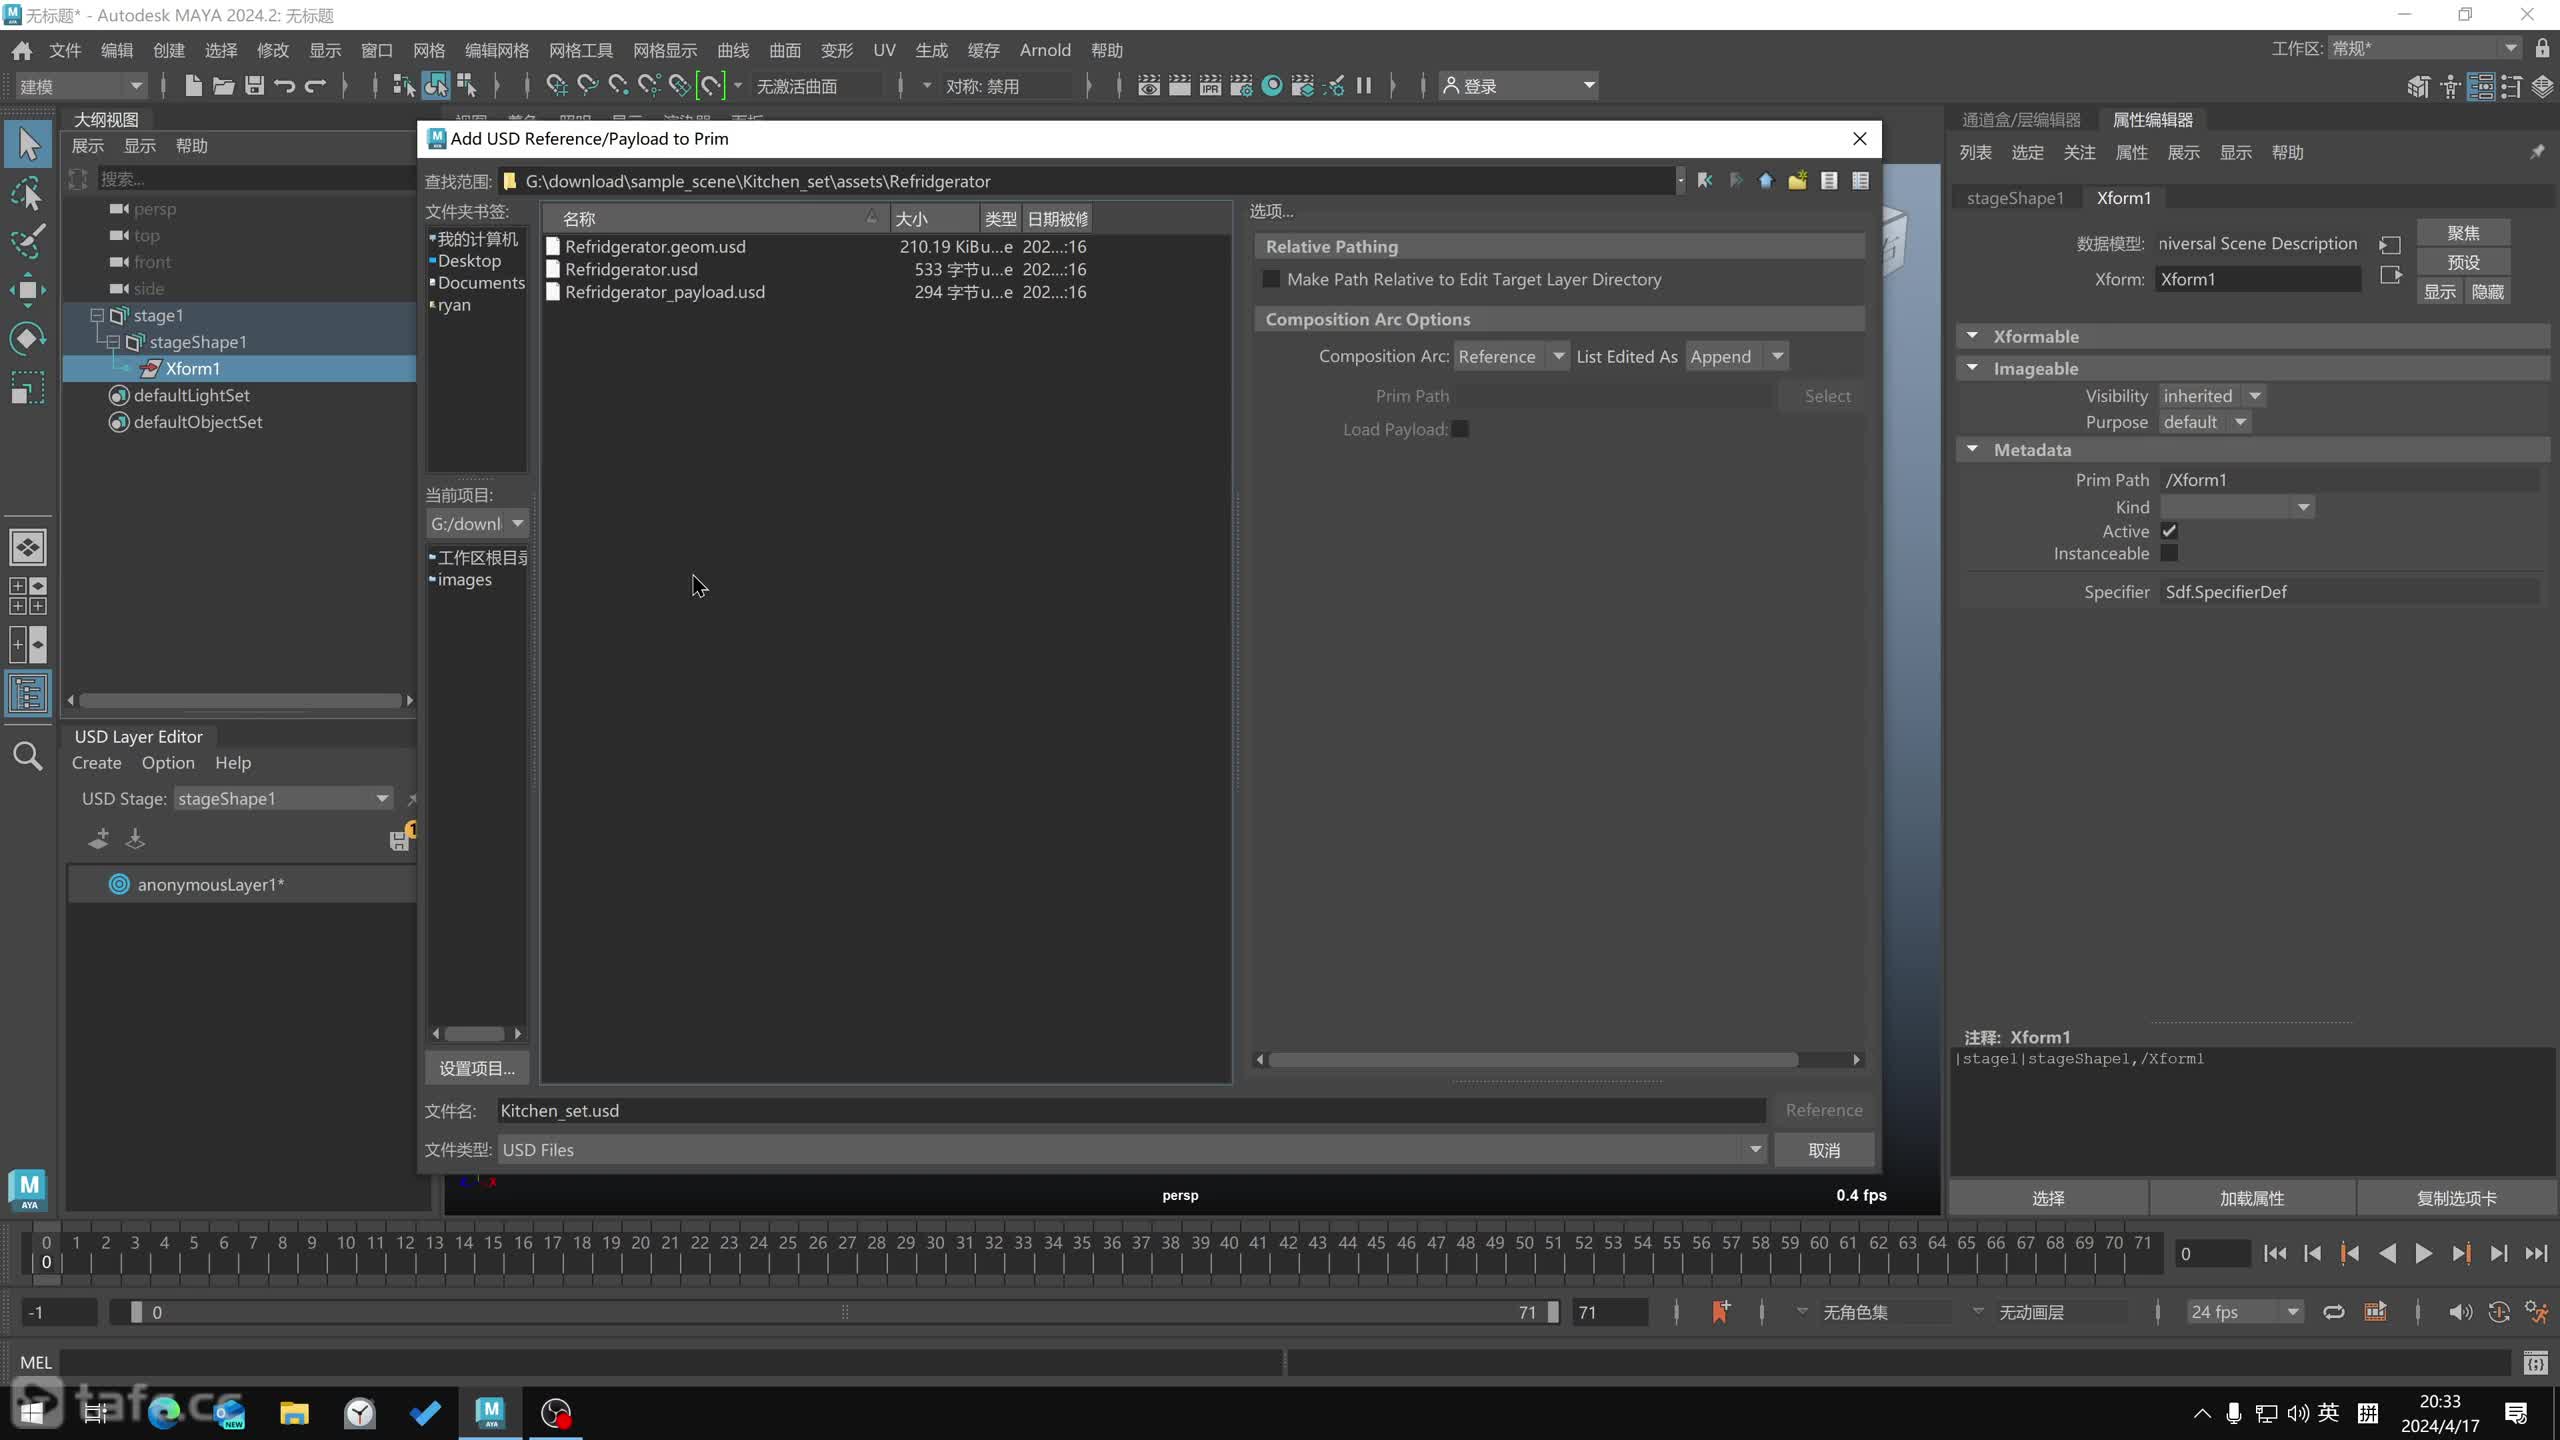Image resolution: width=2560 pixels, height=1440 pixels.
Task: Uncheck the Active checkbox in Metadata
Action: coord(2169,531)
